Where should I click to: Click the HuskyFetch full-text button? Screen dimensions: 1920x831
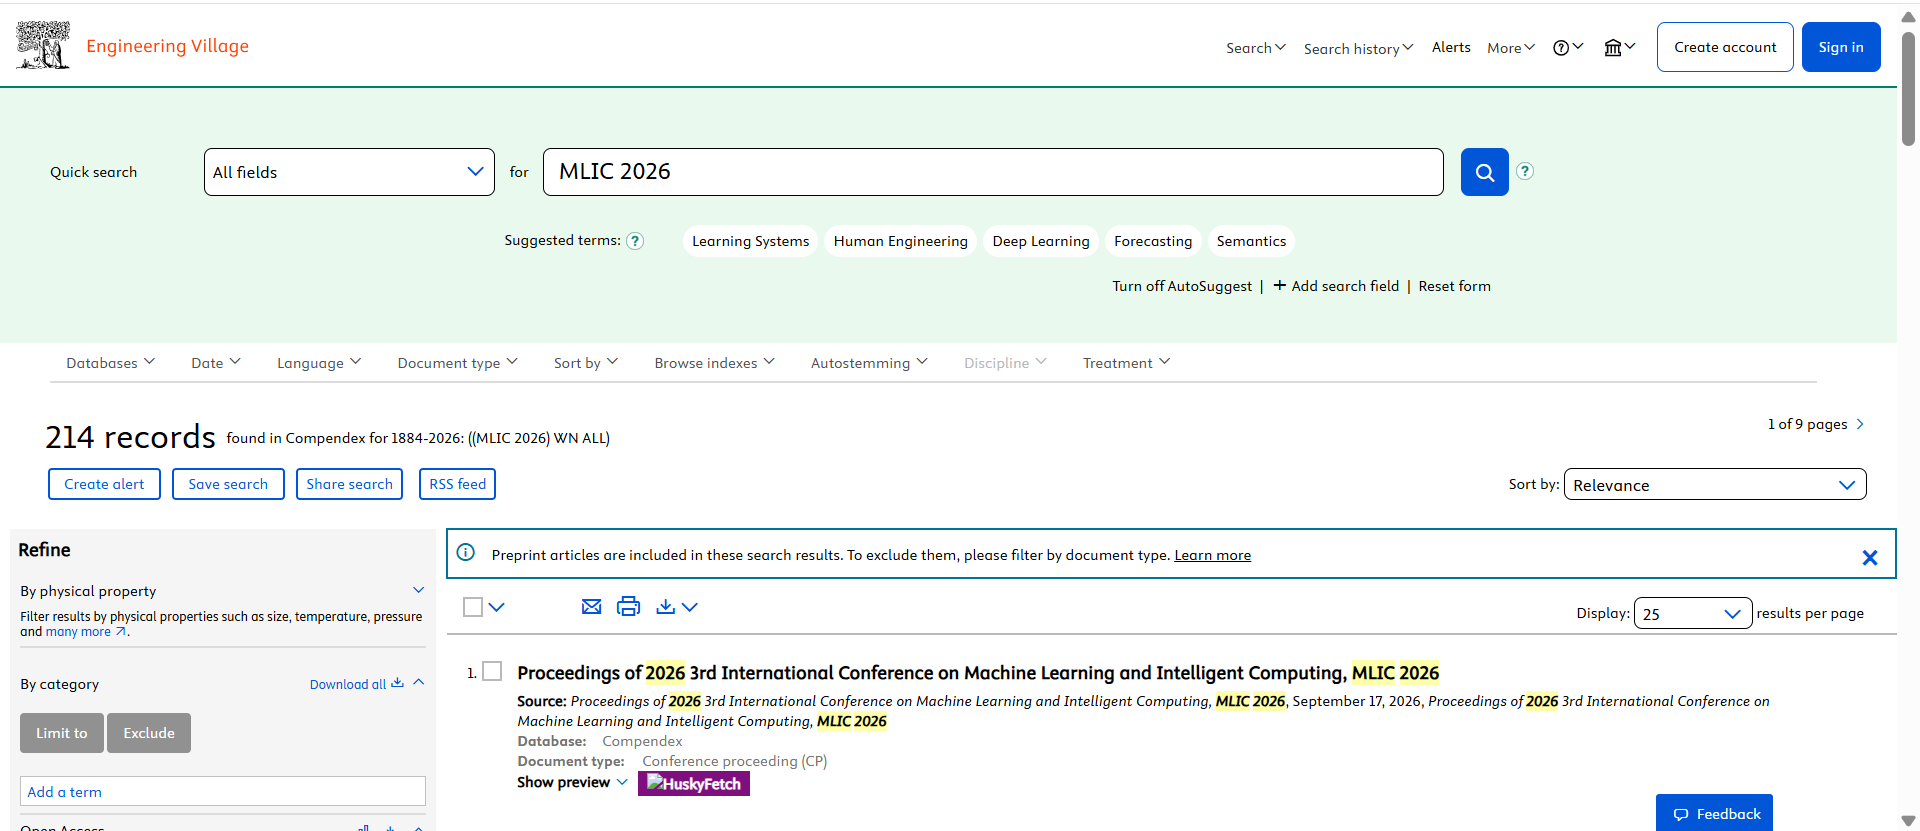pyautogui.click(x=694, y=784)
